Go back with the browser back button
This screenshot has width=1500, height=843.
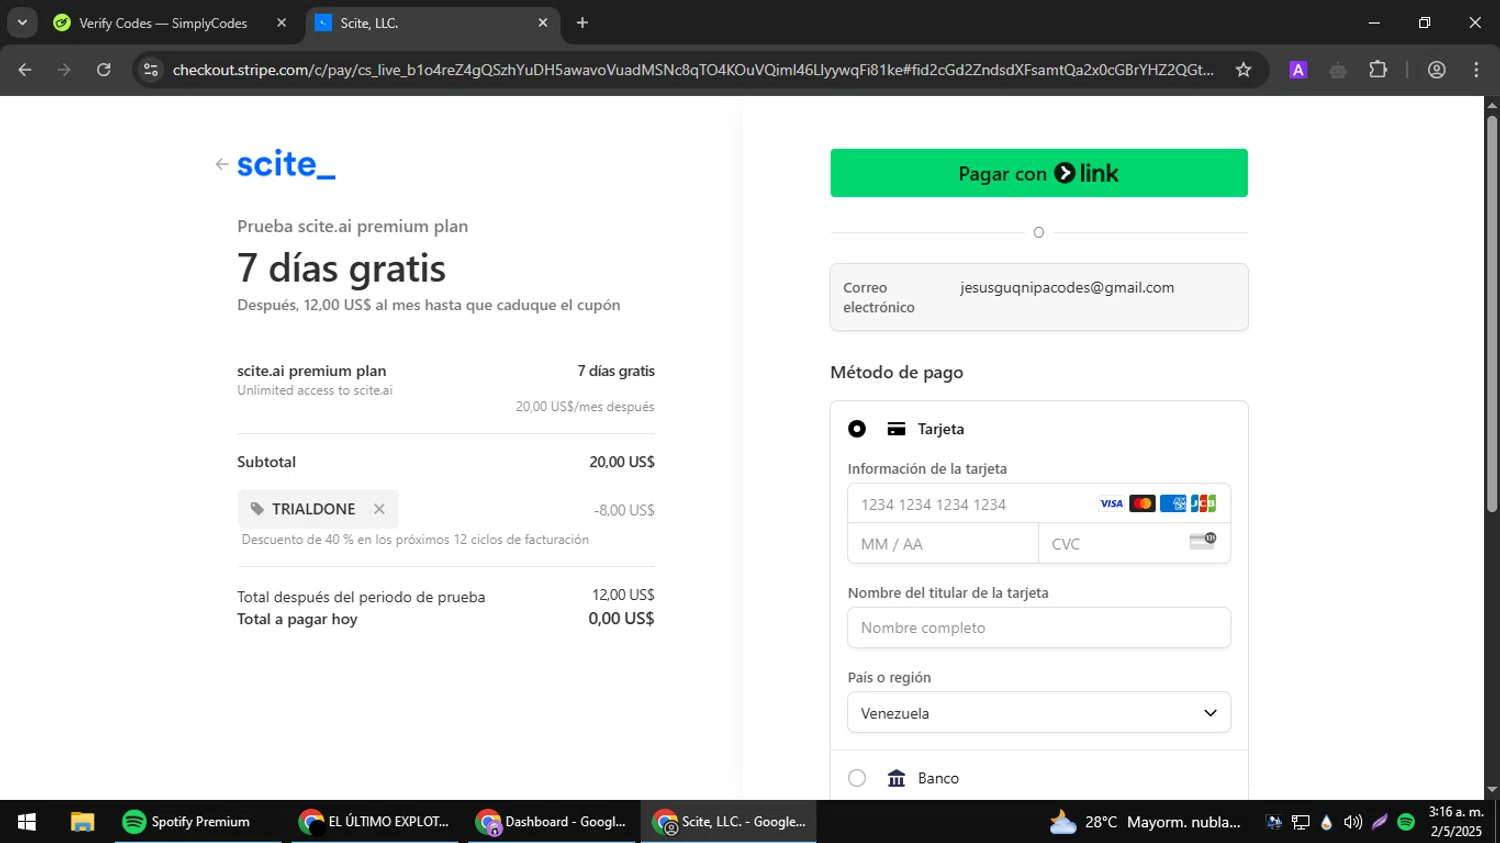click(x=25, y=70)
